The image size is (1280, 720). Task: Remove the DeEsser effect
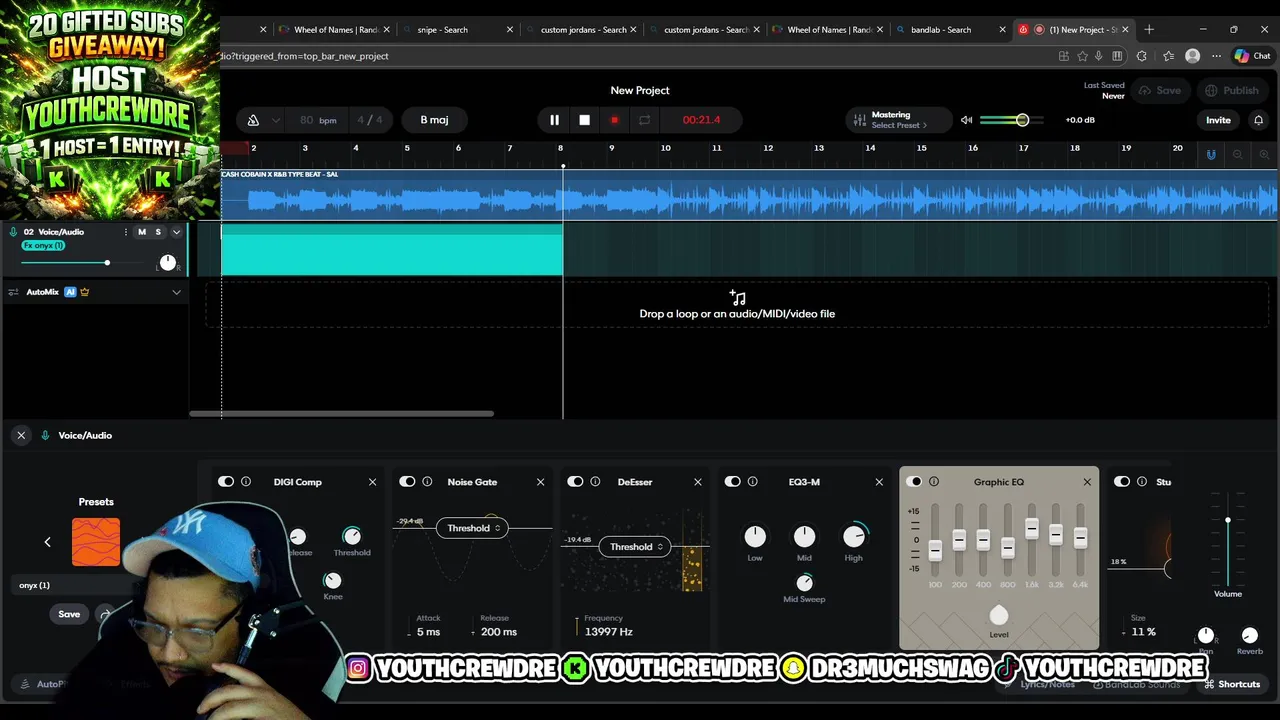tap(698, 482)
